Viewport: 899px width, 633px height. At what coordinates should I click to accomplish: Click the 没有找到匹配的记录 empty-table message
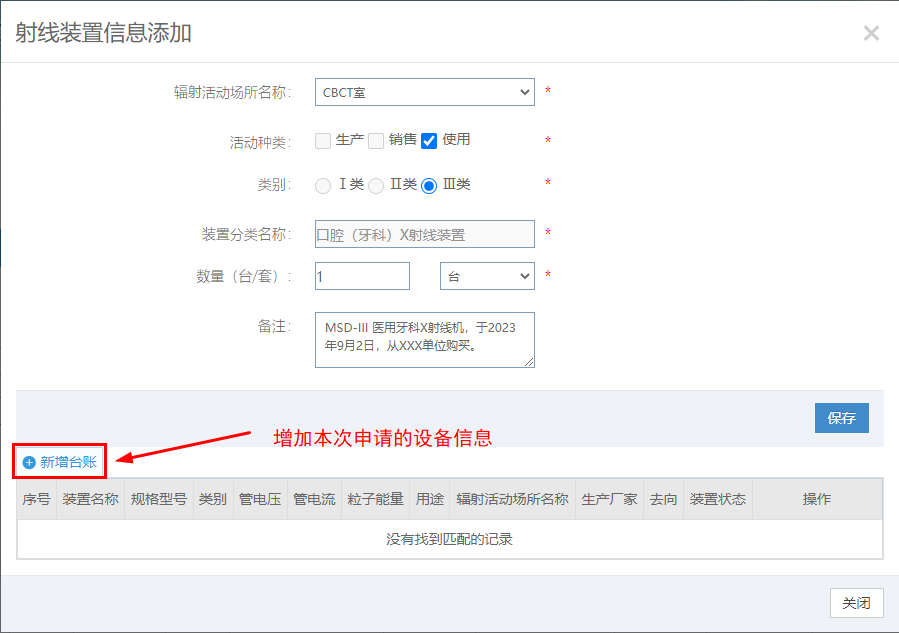tap(450, 539)
